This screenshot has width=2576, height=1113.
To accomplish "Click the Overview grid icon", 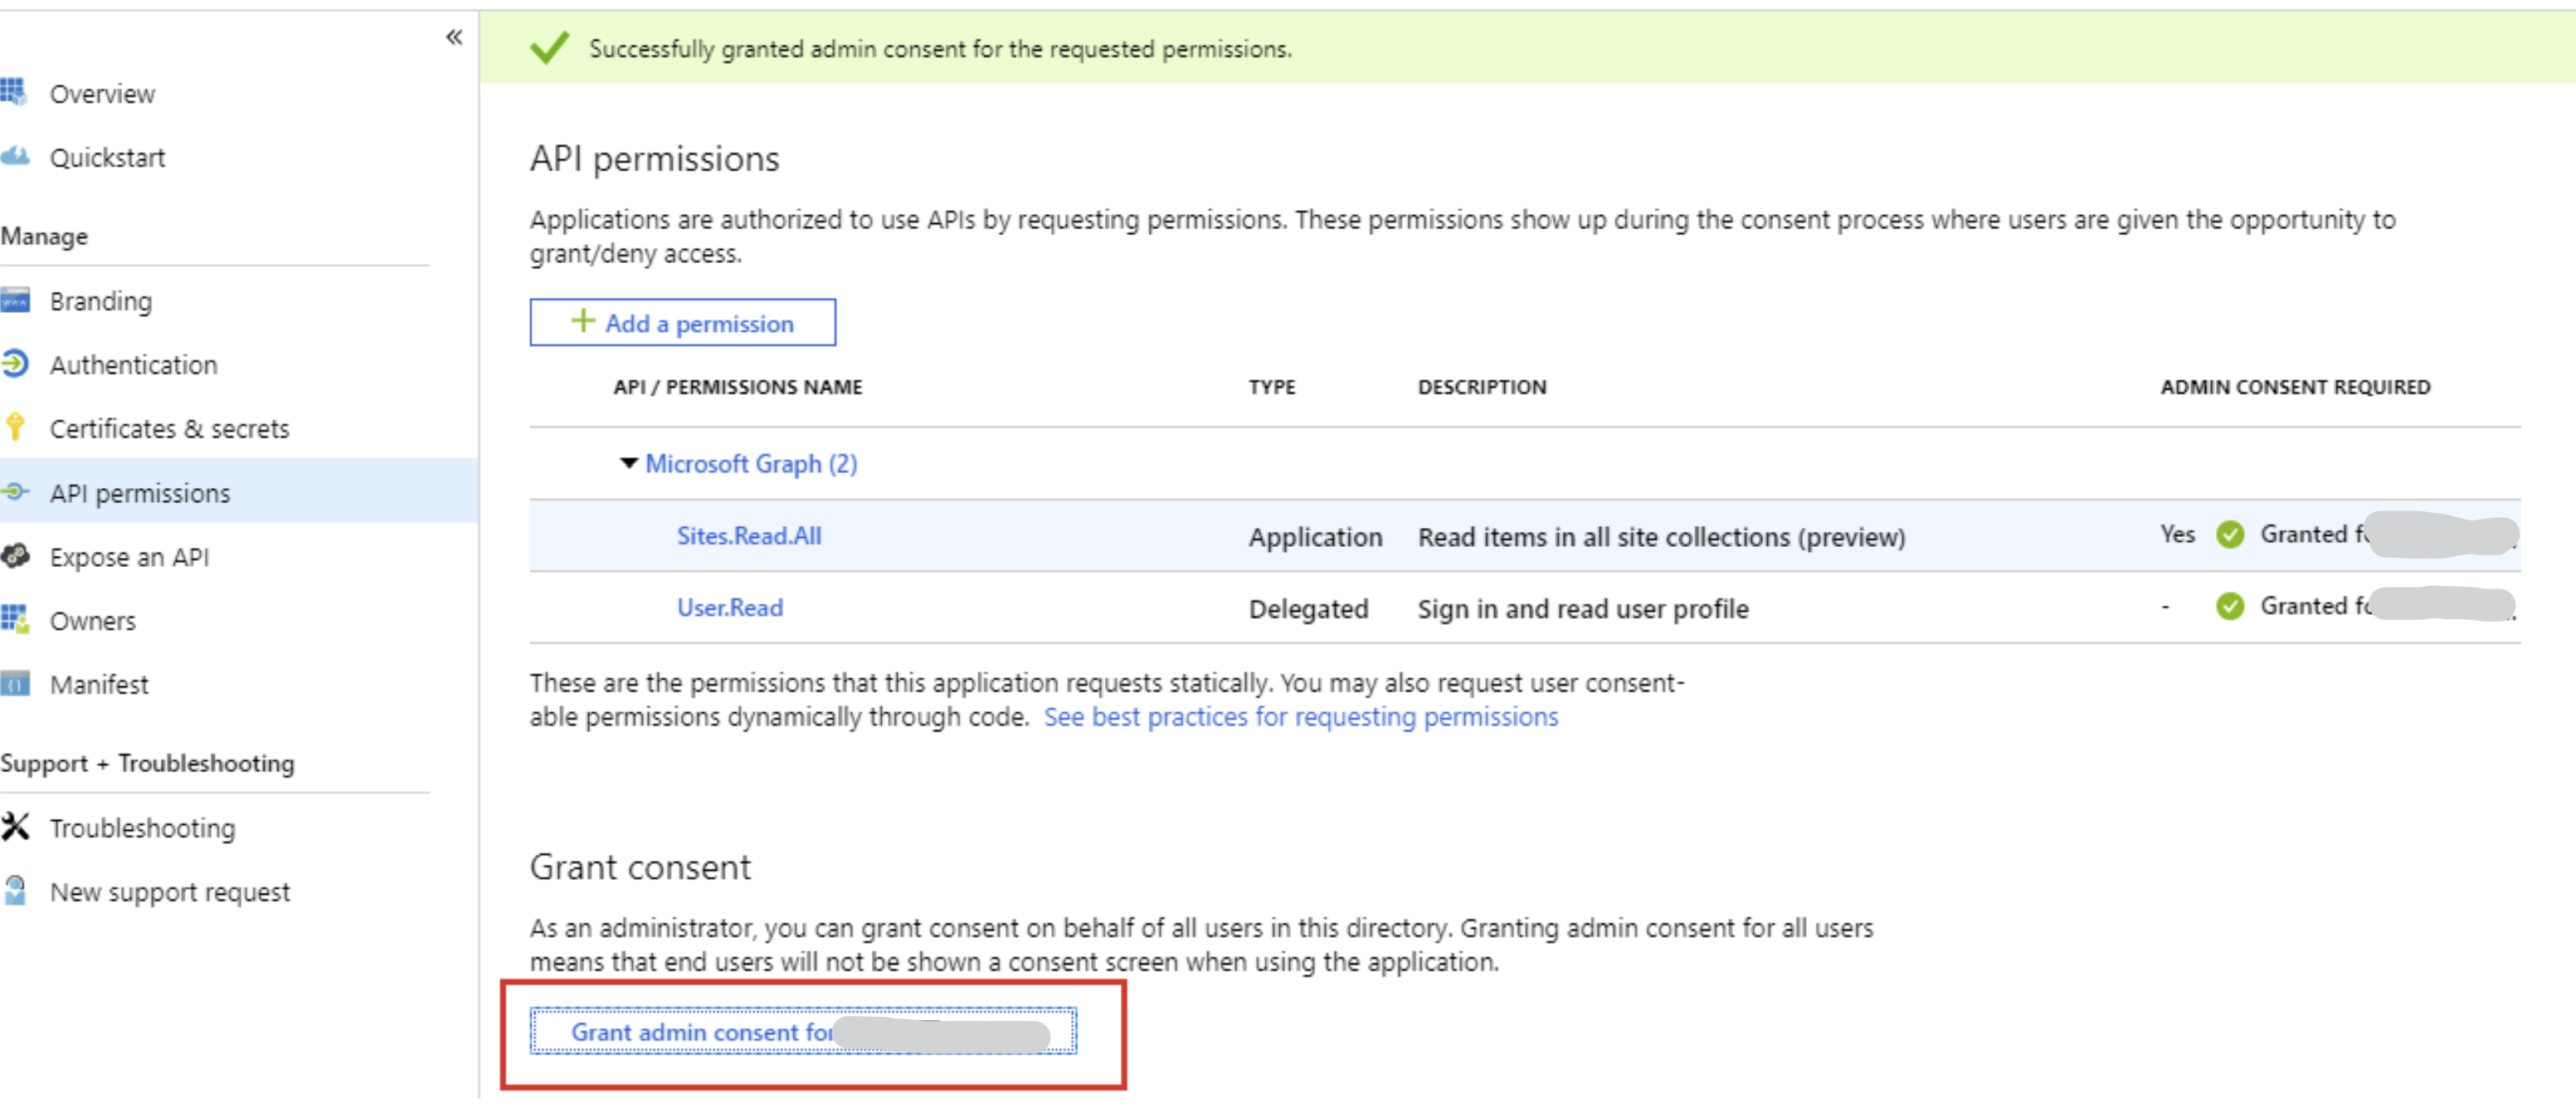I will click(14, 93).
